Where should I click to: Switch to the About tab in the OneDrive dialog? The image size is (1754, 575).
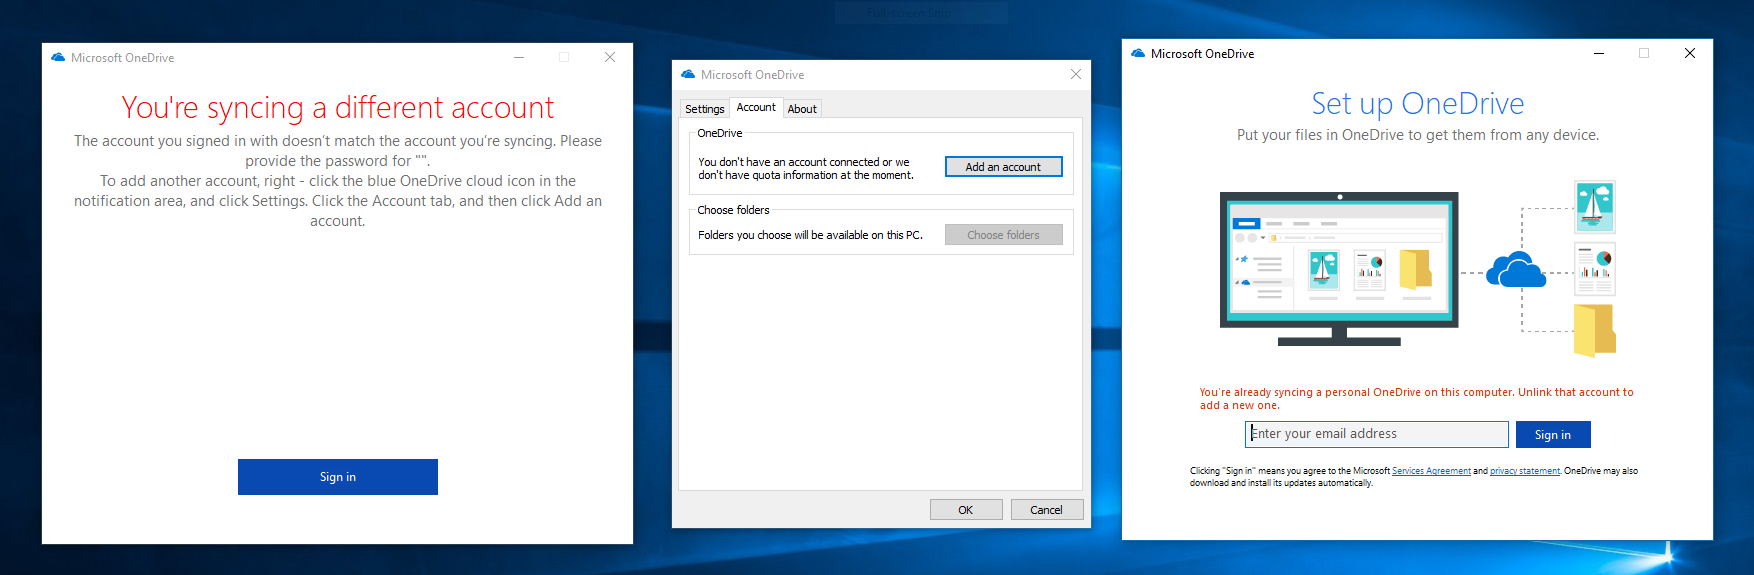click(x=802, y=109)
